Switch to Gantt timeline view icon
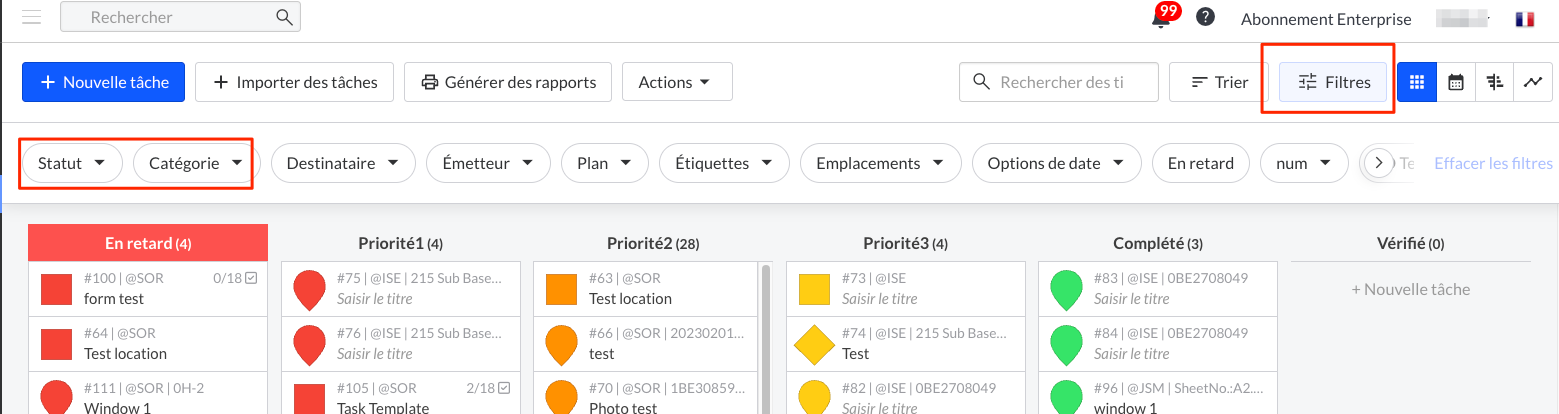Image resolution: width=1559 pixels, height=414 pixels. pos(1495,82)
